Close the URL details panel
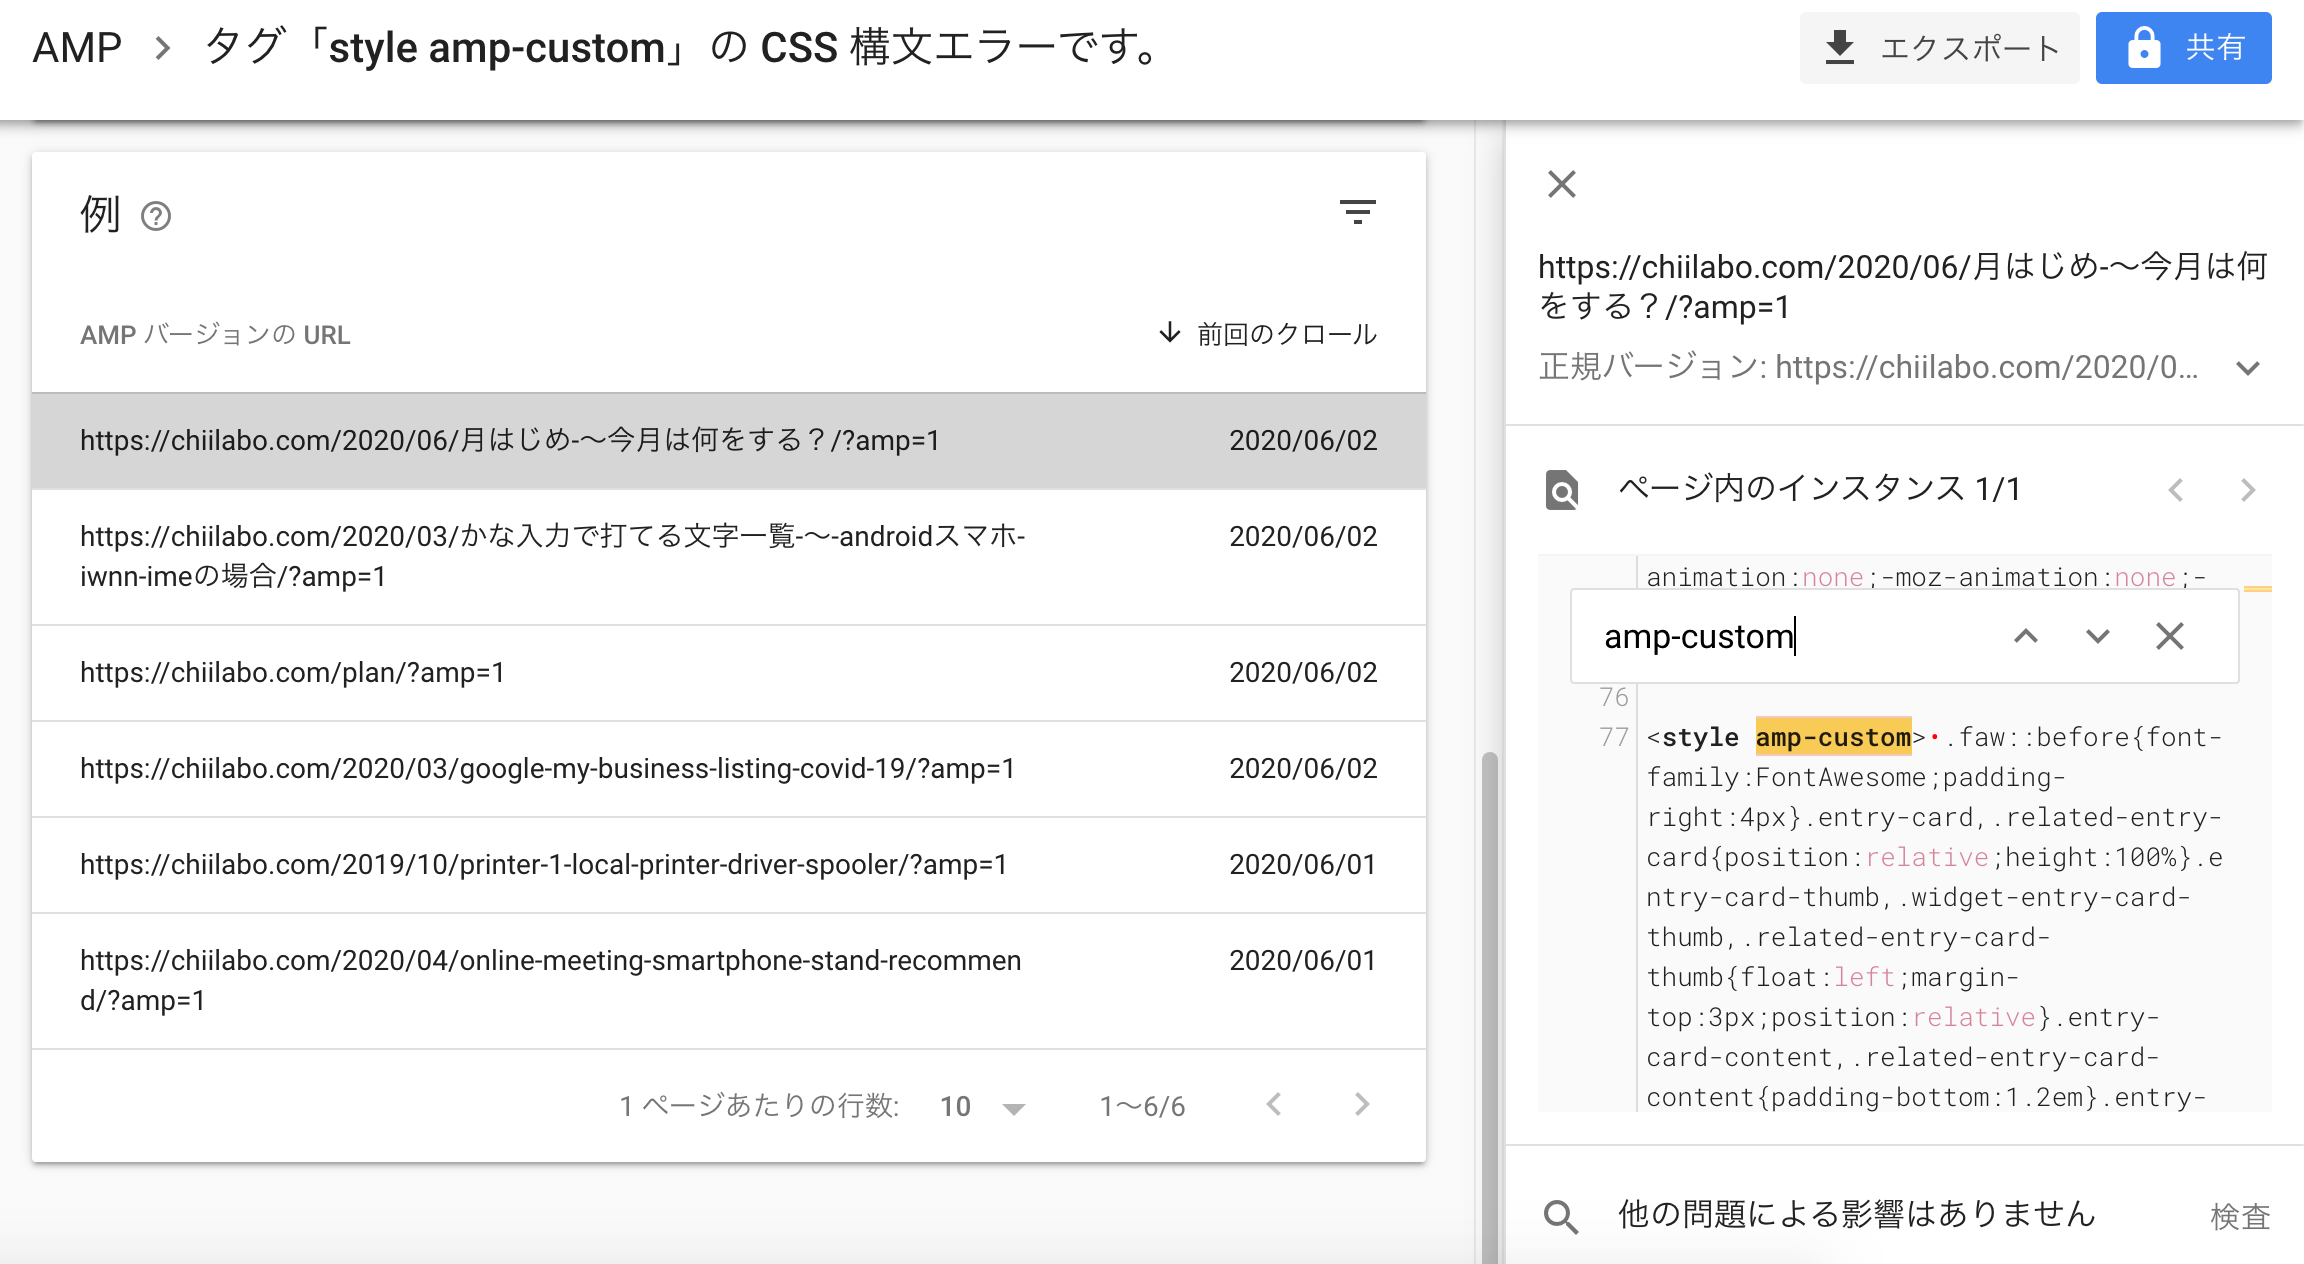The width and height of the screenshot is (2304, 1264). coord(1560,184)
